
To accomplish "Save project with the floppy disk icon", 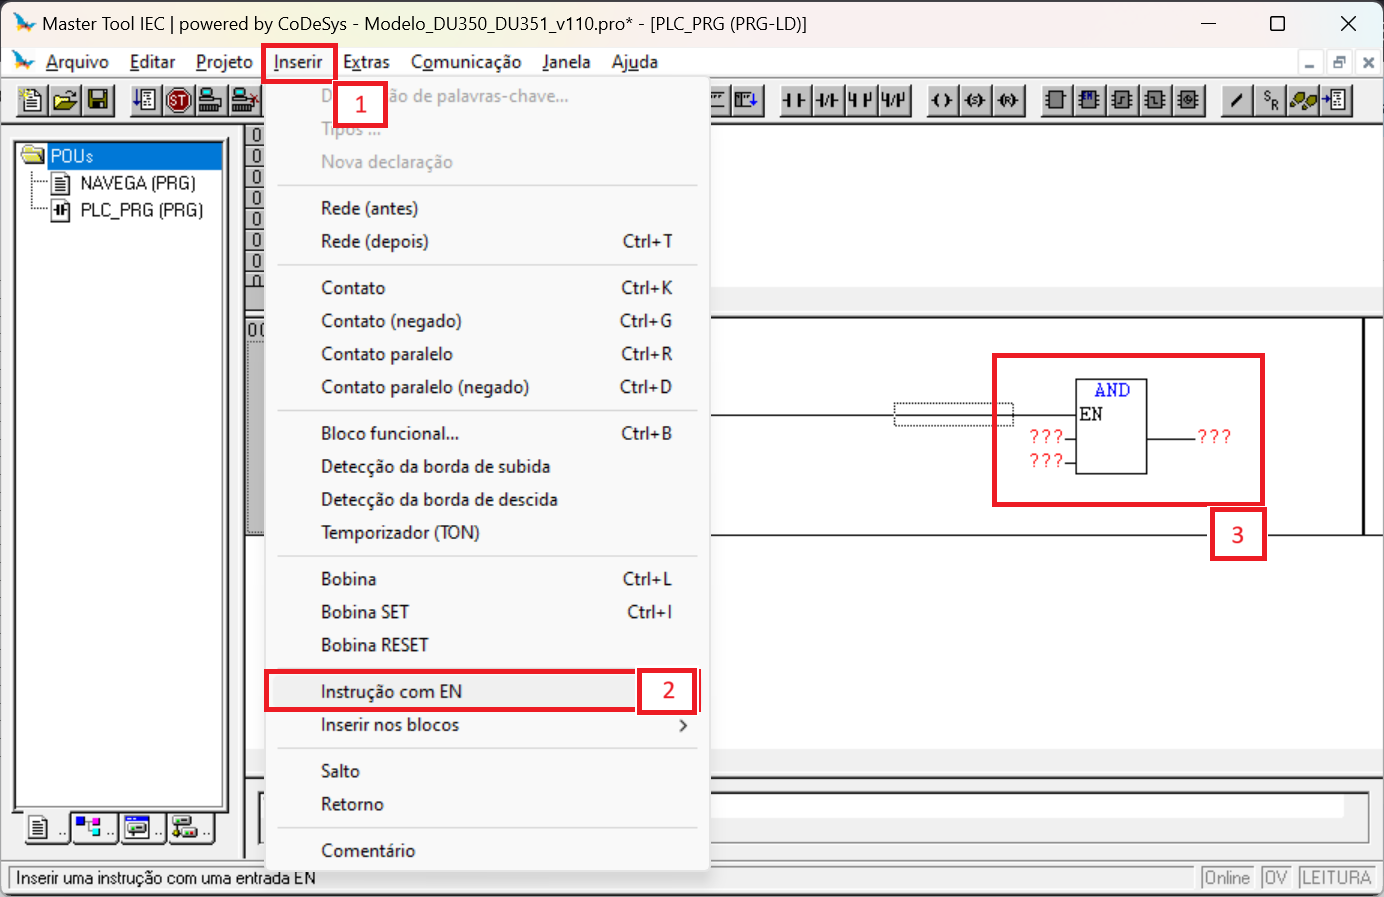I will pyautogui.click(x=98, y=100).
